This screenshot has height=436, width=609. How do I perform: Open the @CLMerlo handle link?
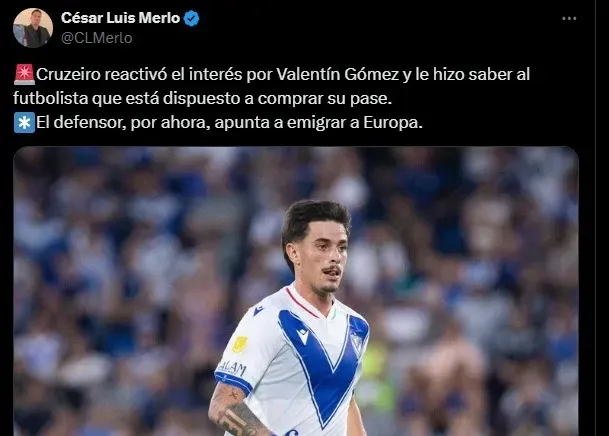[x=97, y=38]
